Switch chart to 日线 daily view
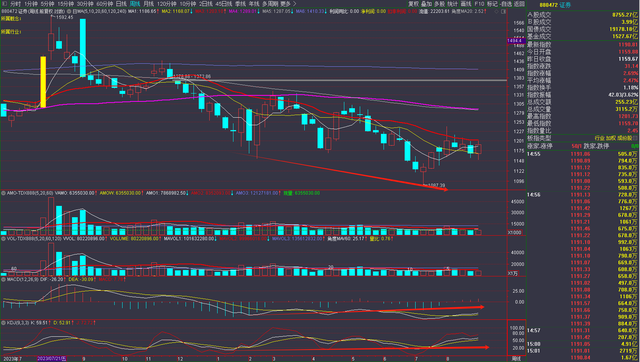Screen dimensions: 640x362 pyautogui.click(x=121, y=4)
